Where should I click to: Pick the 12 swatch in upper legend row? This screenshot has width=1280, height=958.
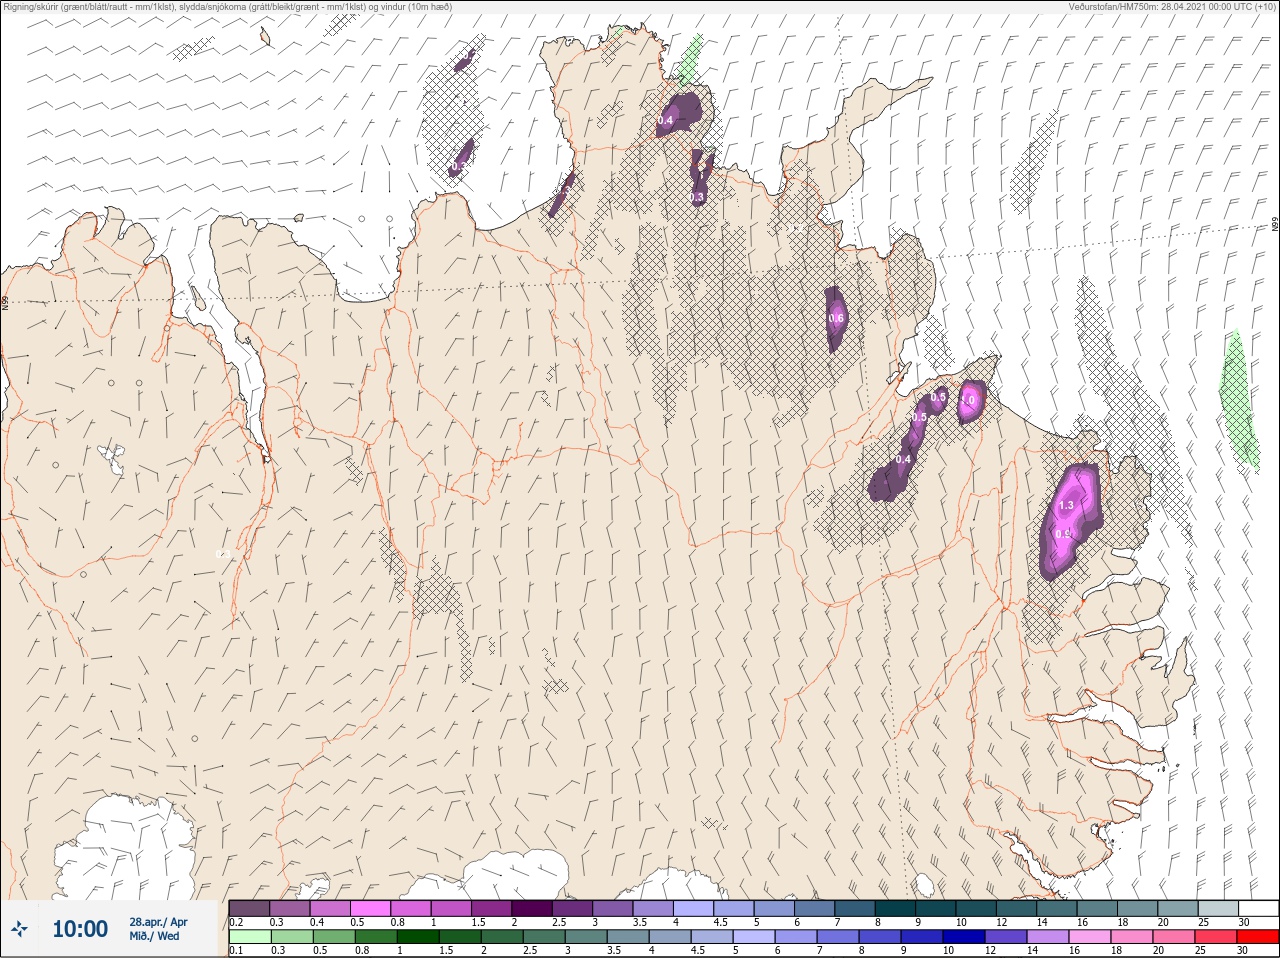click(1018, 908)
